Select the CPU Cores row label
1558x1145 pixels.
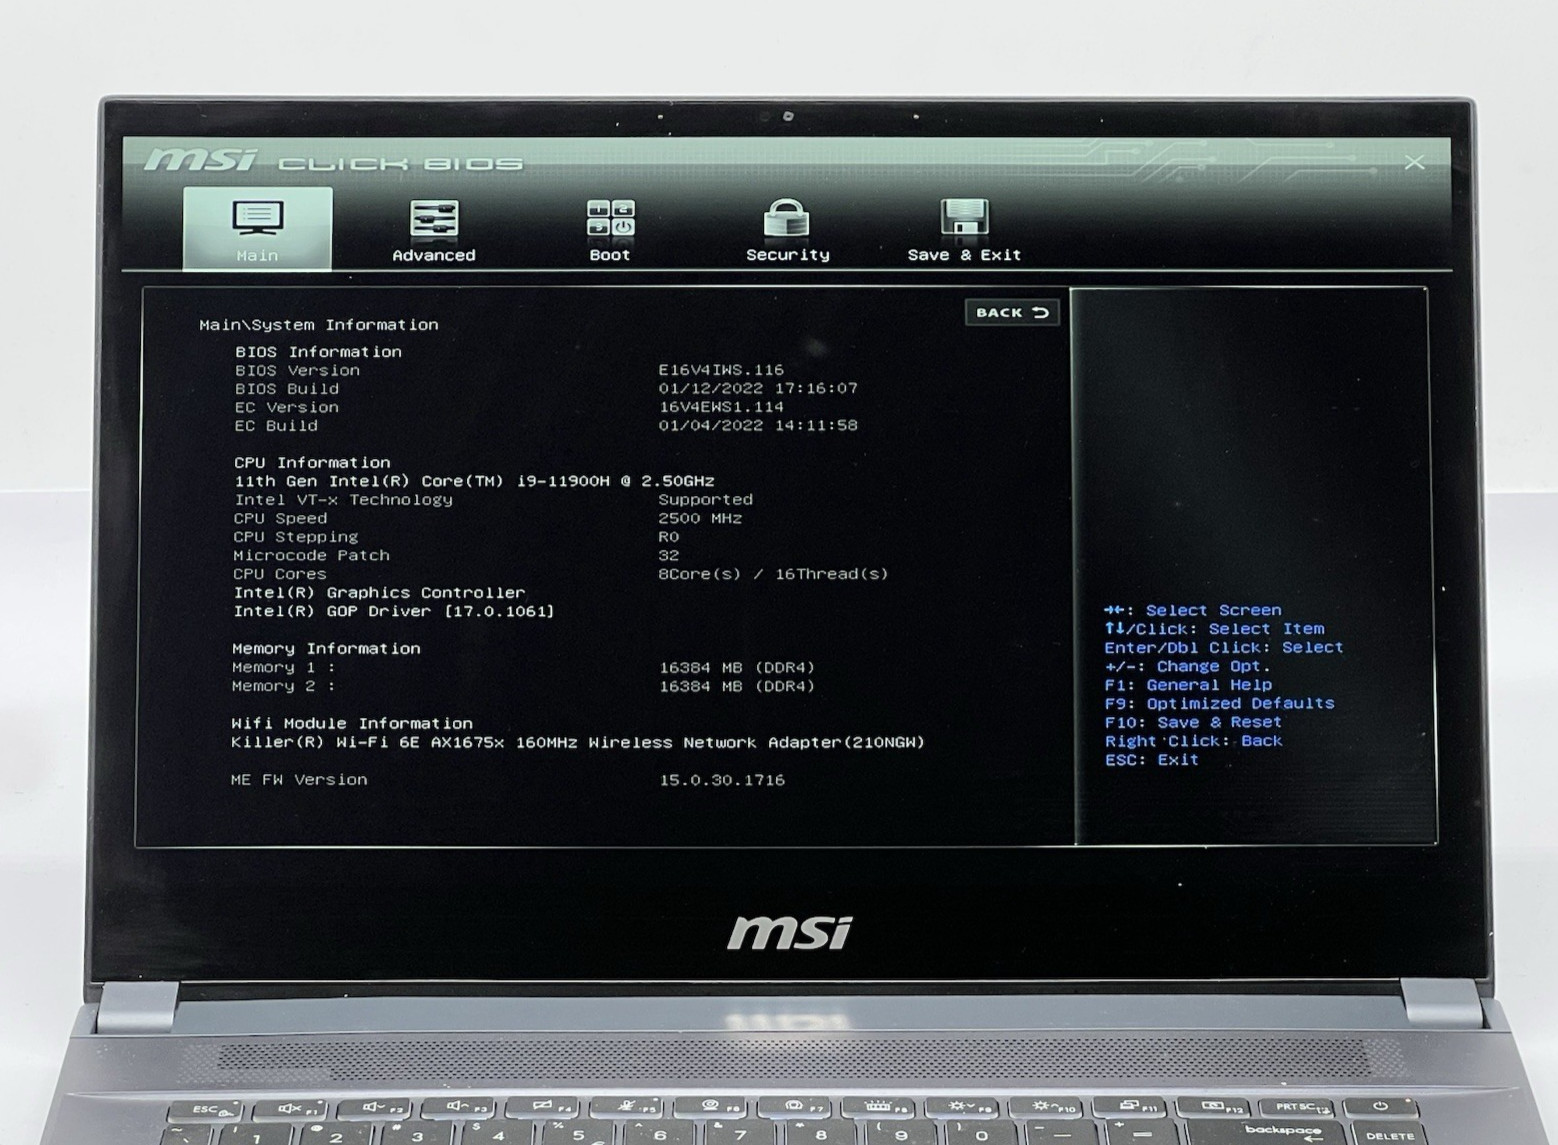tap(279, 575)
